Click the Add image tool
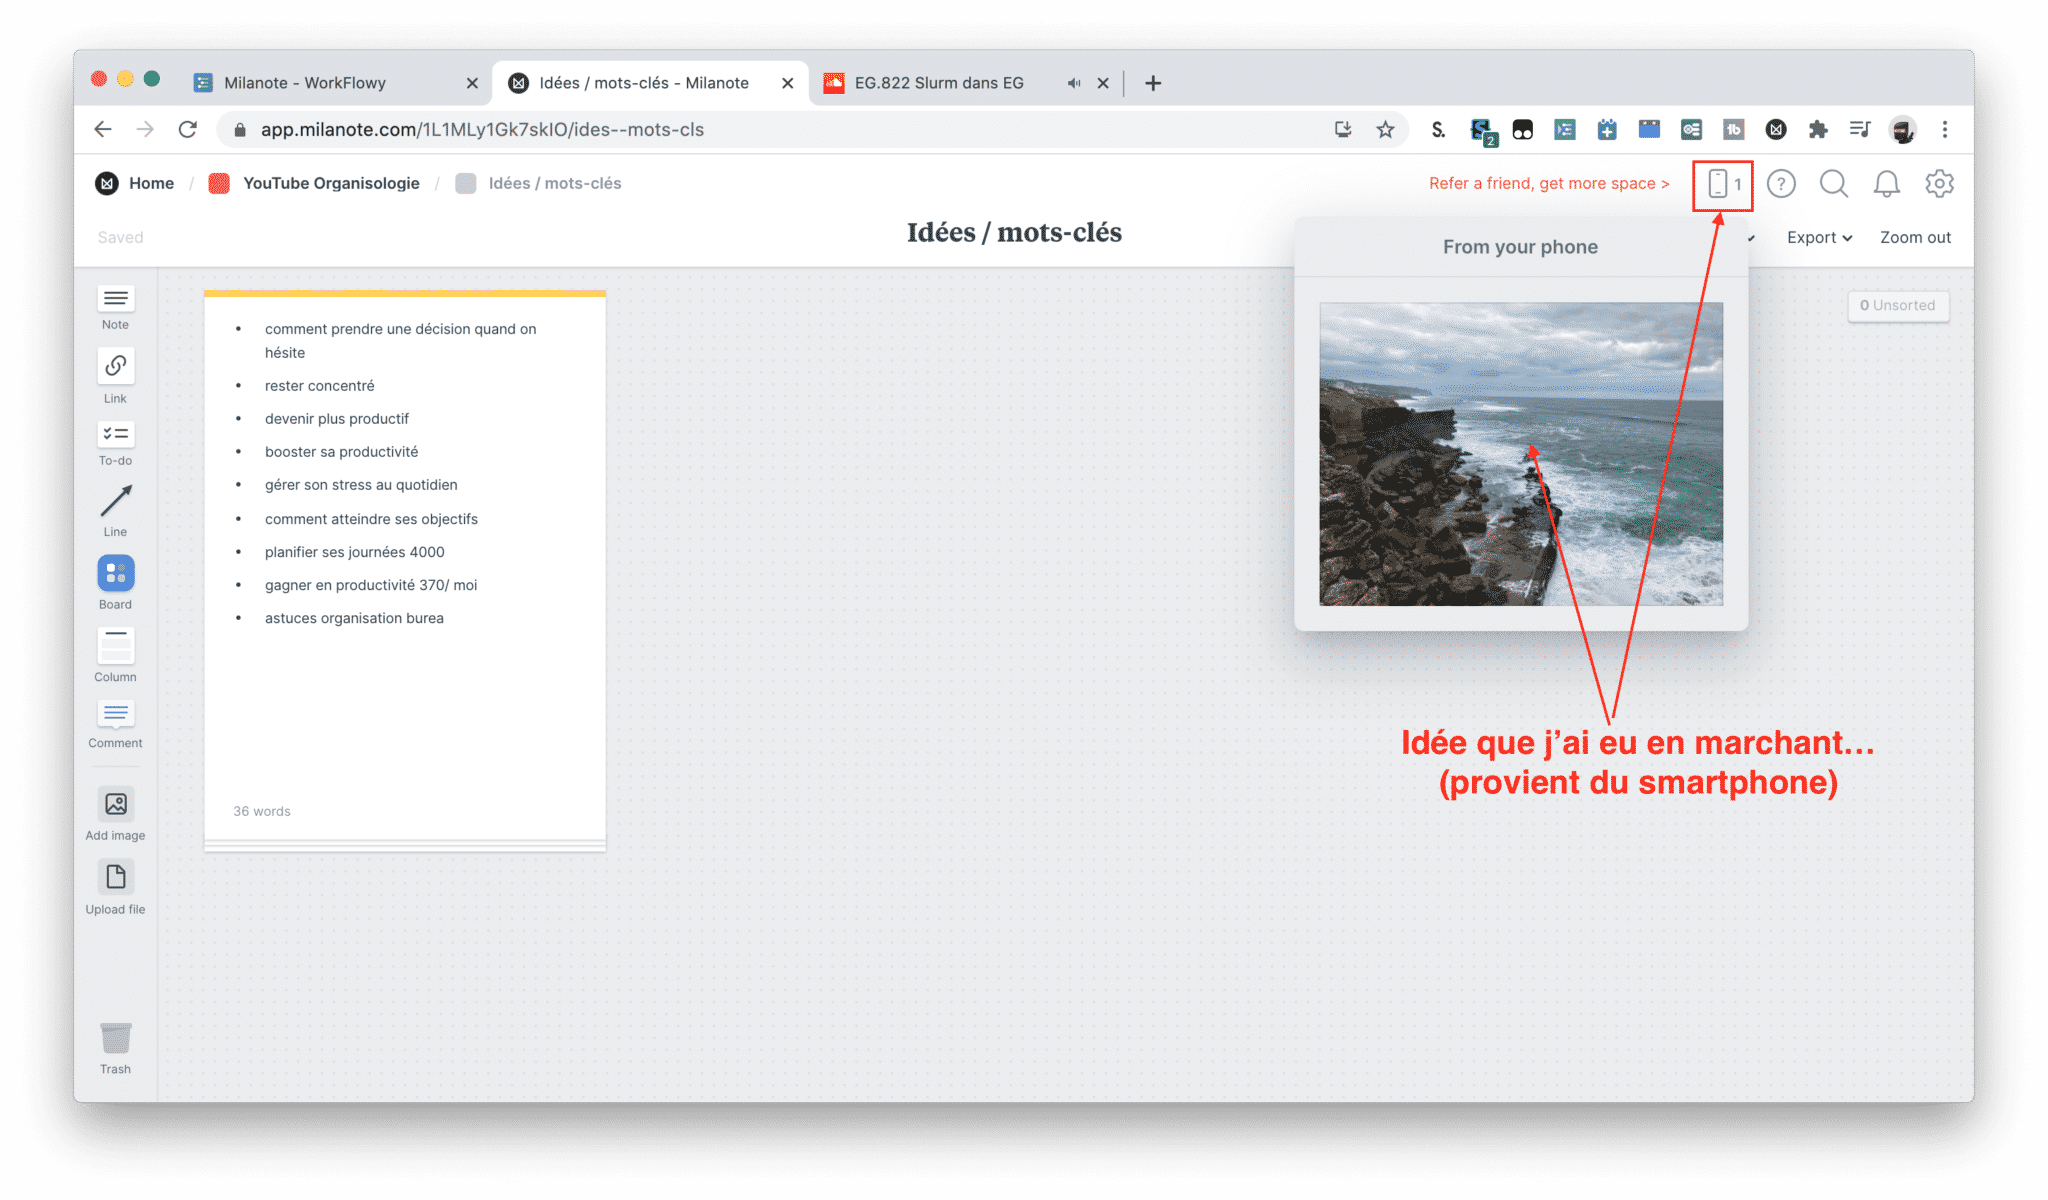Screen dimensions: 2048x1200 click(115, 815)
